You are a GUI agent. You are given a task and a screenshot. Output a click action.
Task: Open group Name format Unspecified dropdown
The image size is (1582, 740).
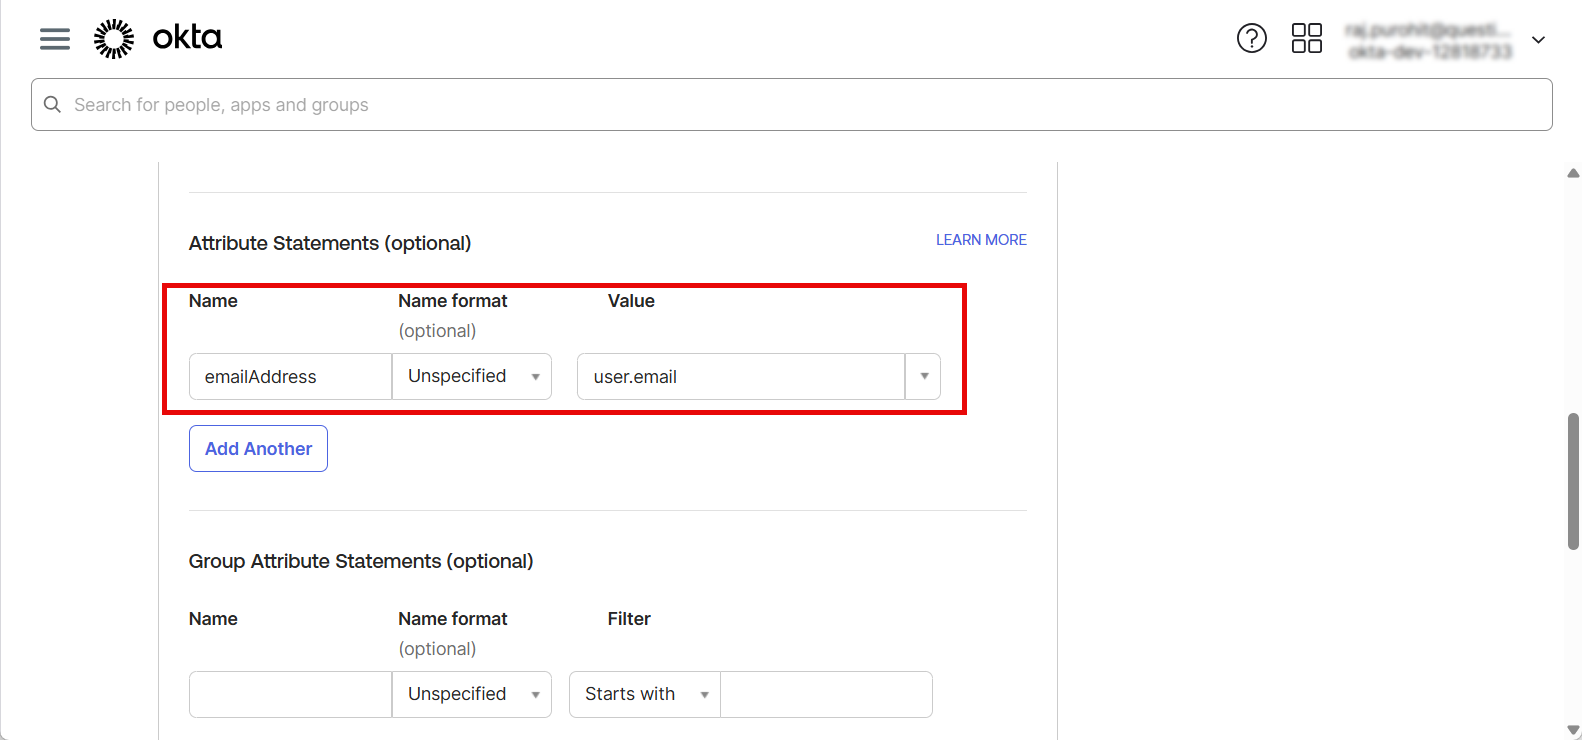(472, 694)
